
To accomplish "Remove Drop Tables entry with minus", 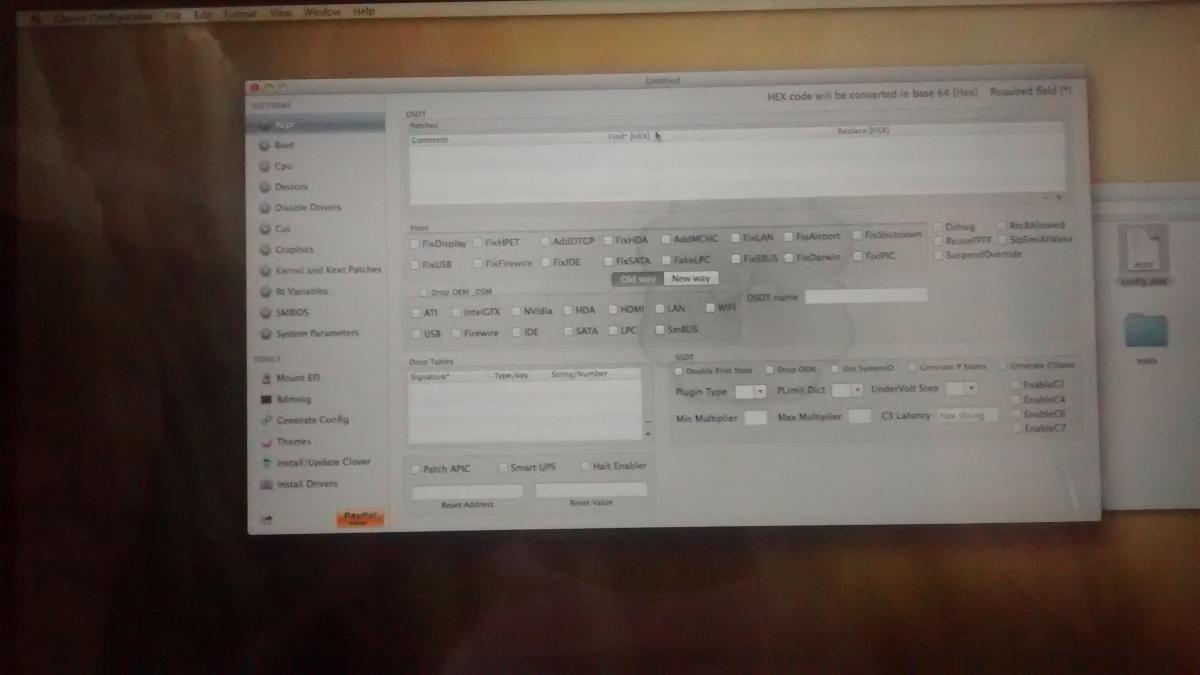I will [x=648, y=422].
